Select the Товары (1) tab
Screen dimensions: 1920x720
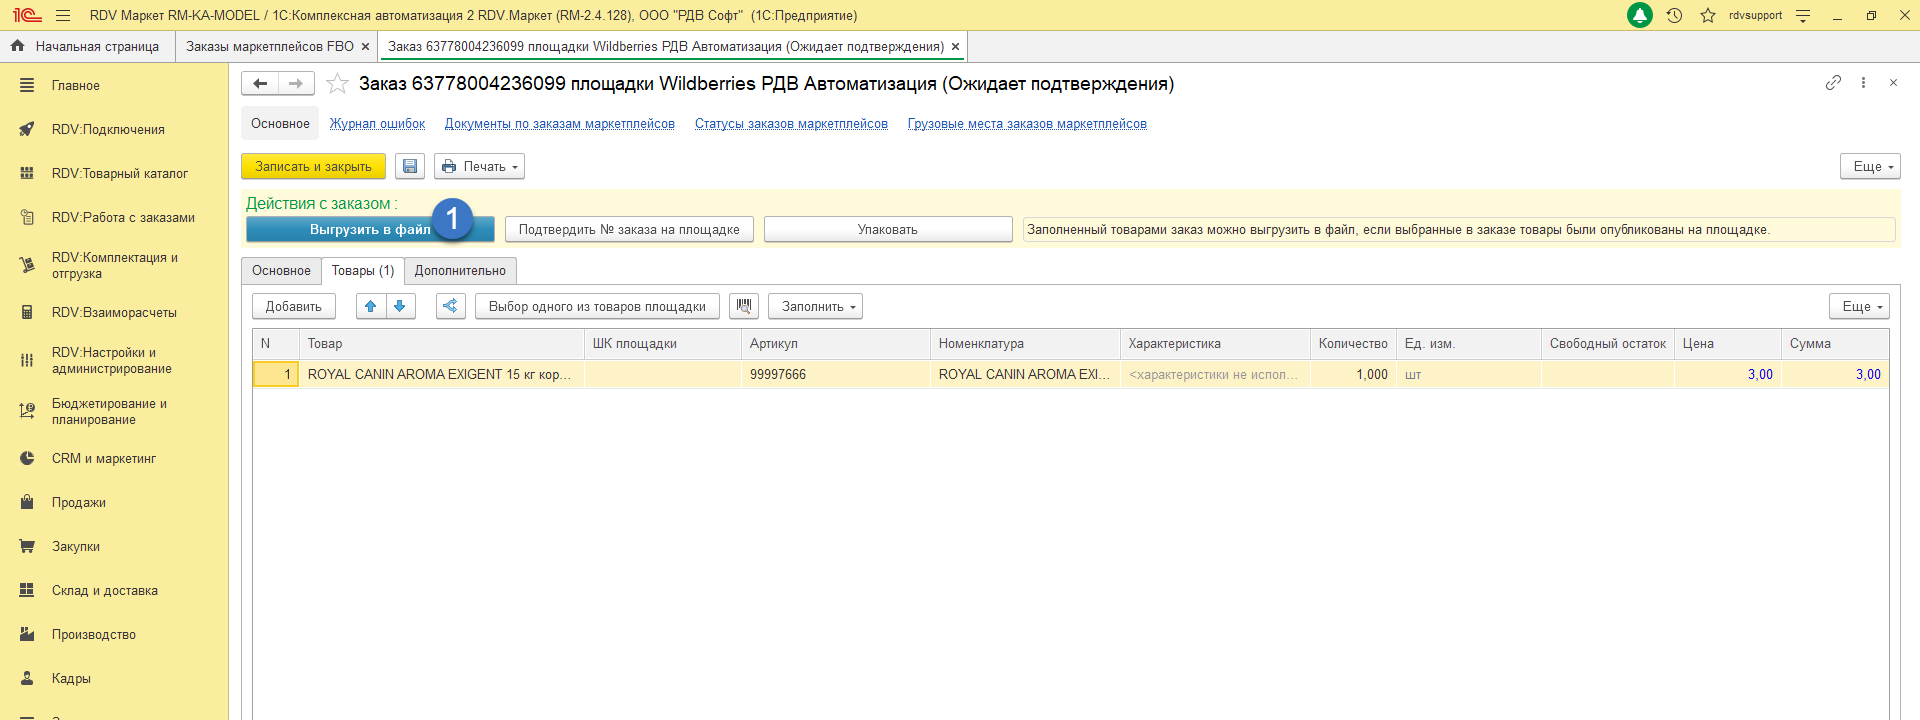[x=363, y=271]
